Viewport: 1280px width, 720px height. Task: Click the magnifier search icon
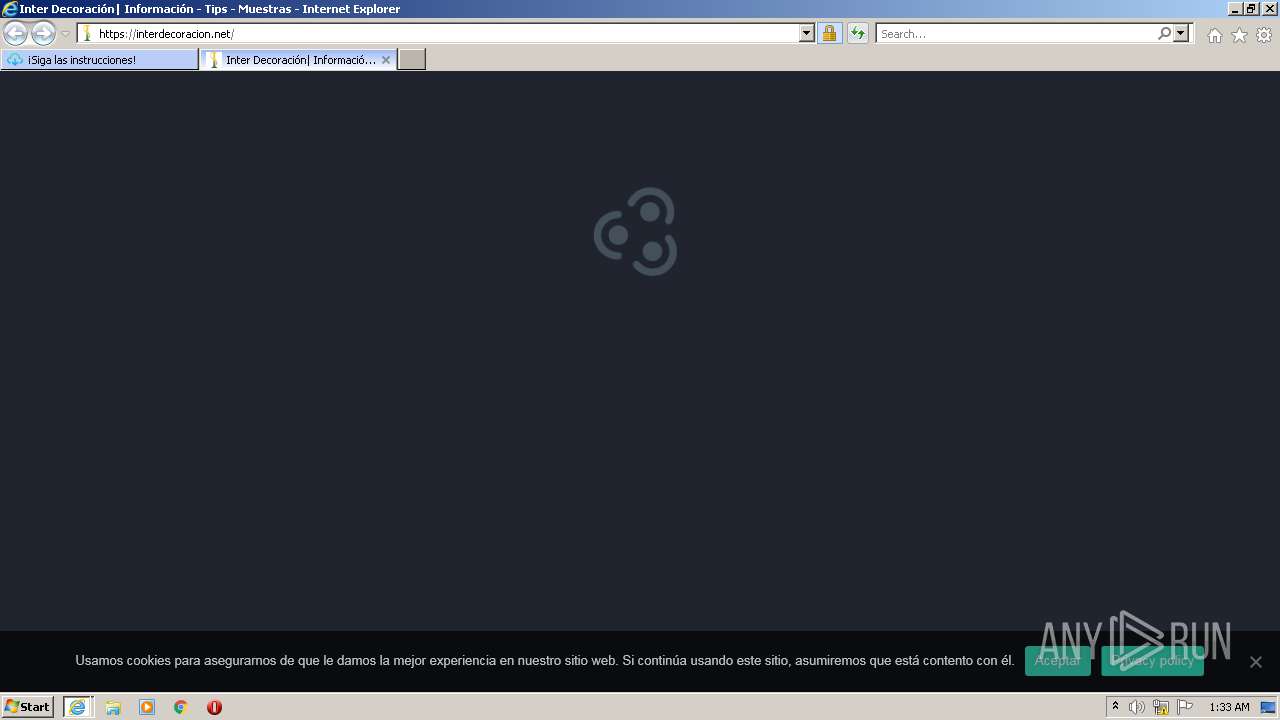(x=1164, y=34)
